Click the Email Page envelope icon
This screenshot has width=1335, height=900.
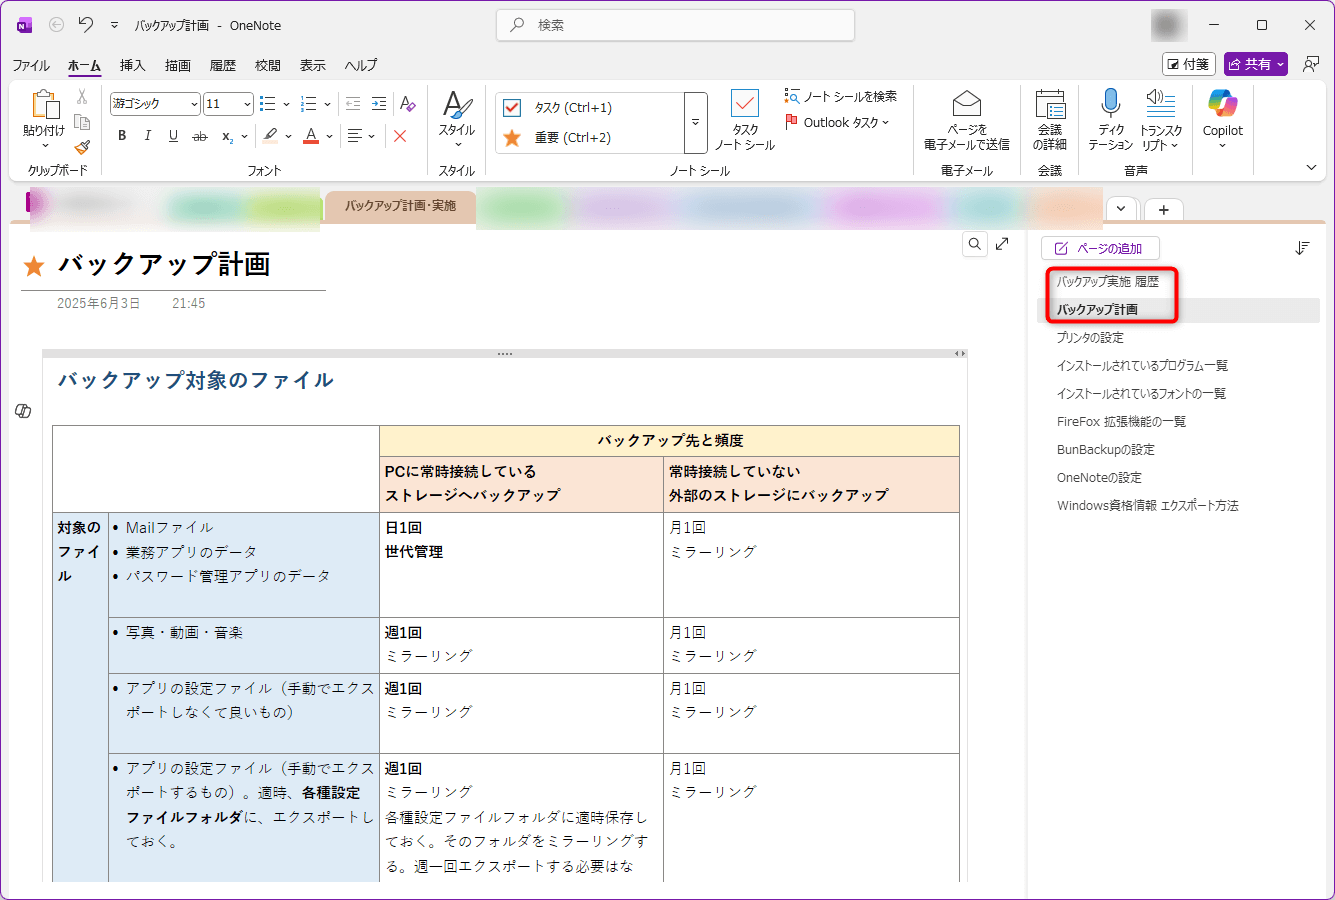coord(966,104)
